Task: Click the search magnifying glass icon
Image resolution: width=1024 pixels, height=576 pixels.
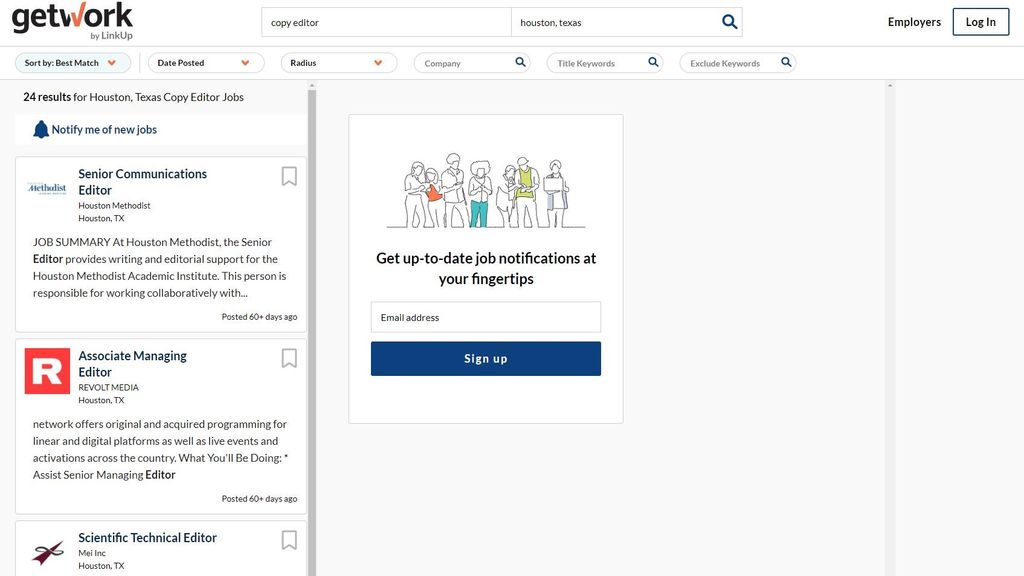Action: pos(729,21)
